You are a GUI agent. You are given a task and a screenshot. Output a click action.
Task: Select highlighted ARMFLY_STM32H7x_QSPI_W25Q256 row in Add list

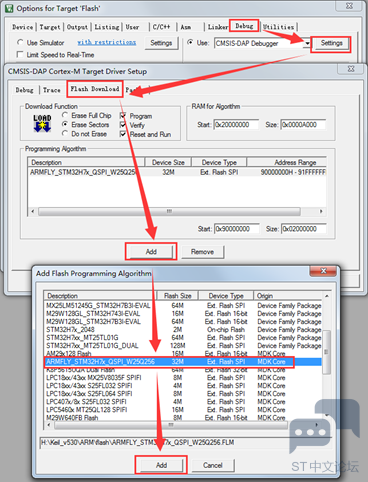(x=183, y=362)
